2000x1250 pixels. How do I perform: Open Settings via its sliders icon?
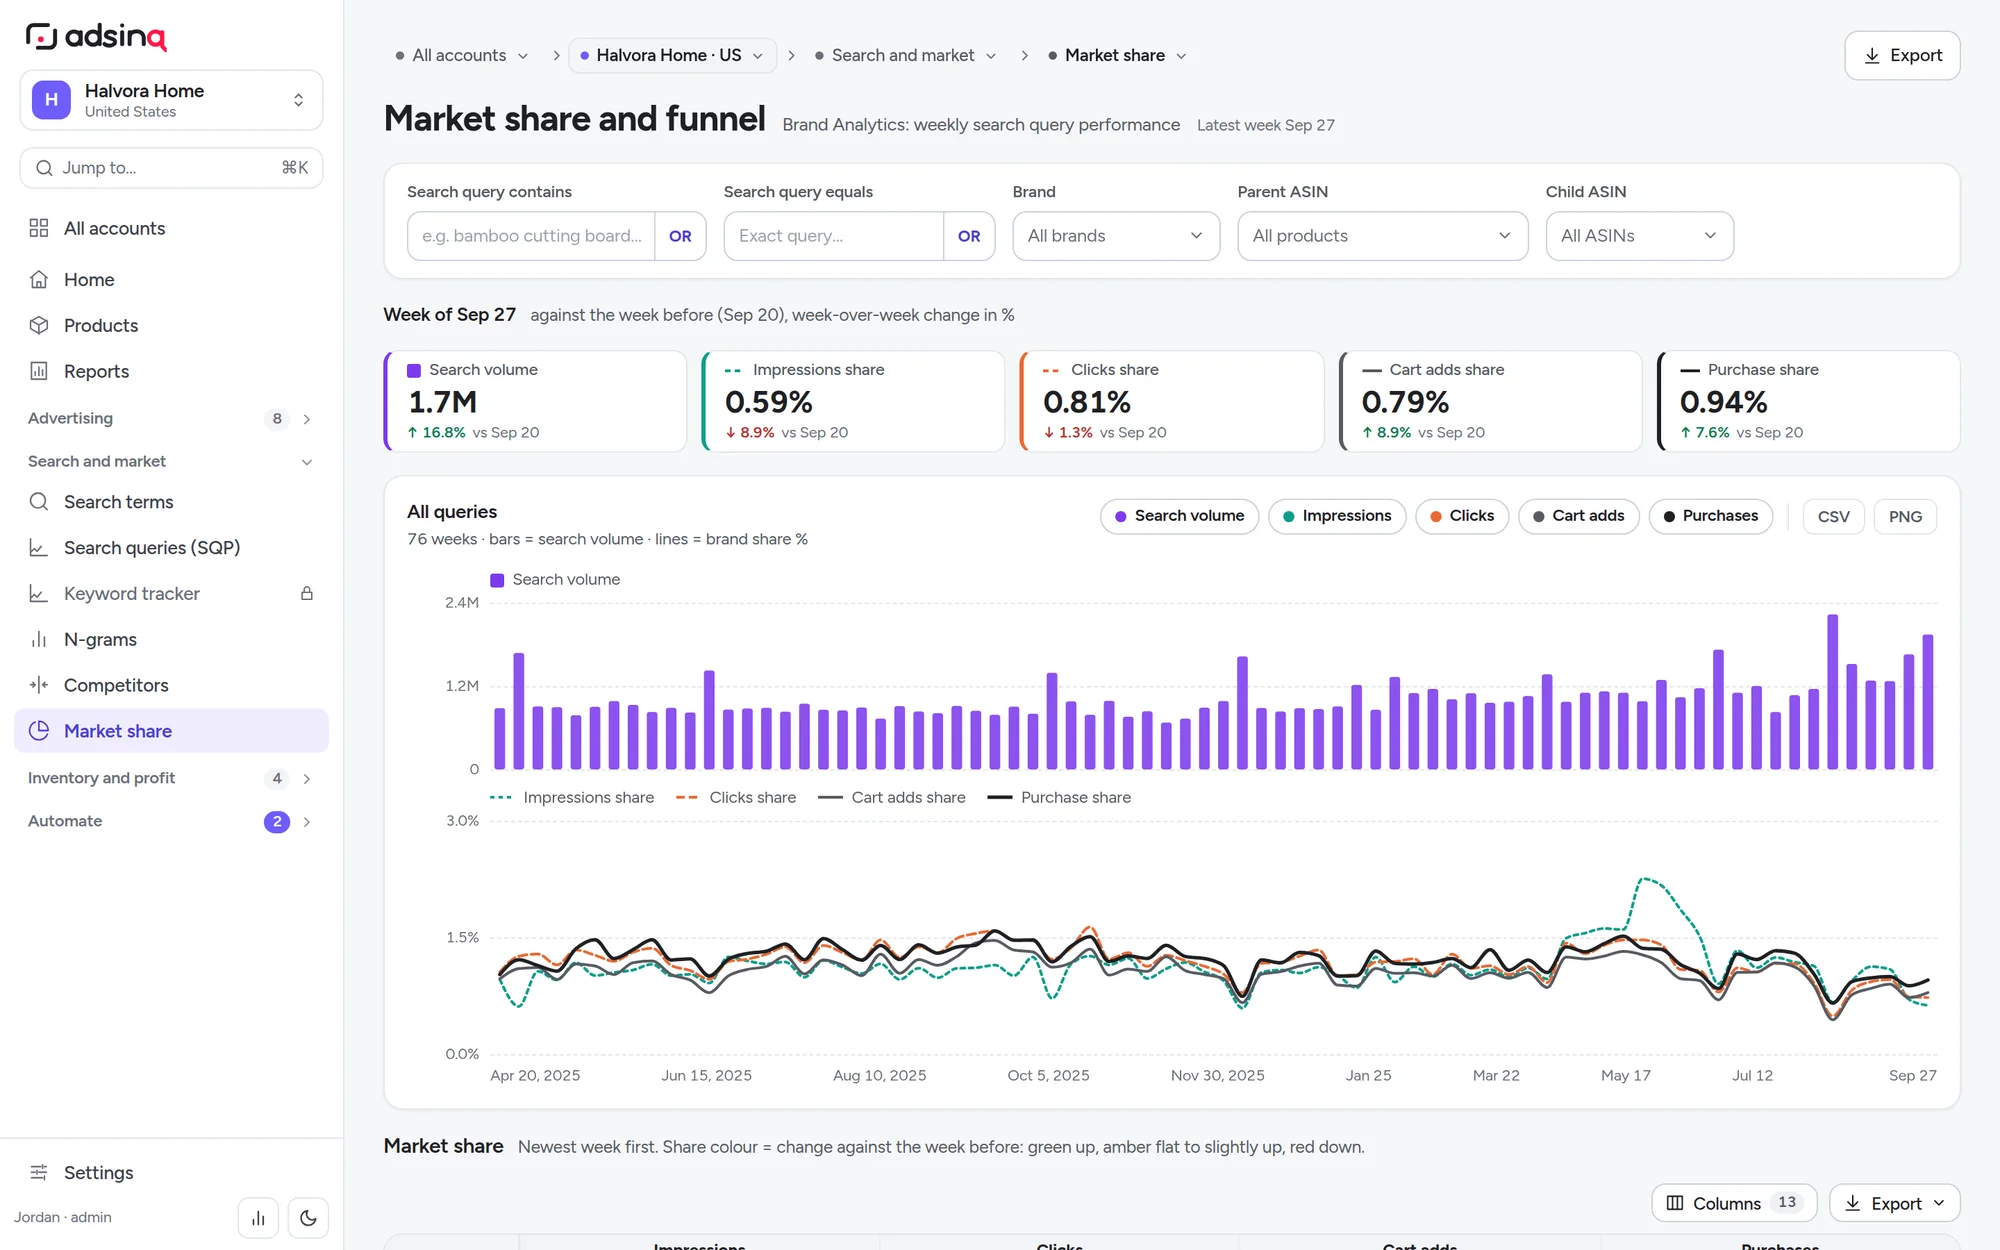[39, 1172]
